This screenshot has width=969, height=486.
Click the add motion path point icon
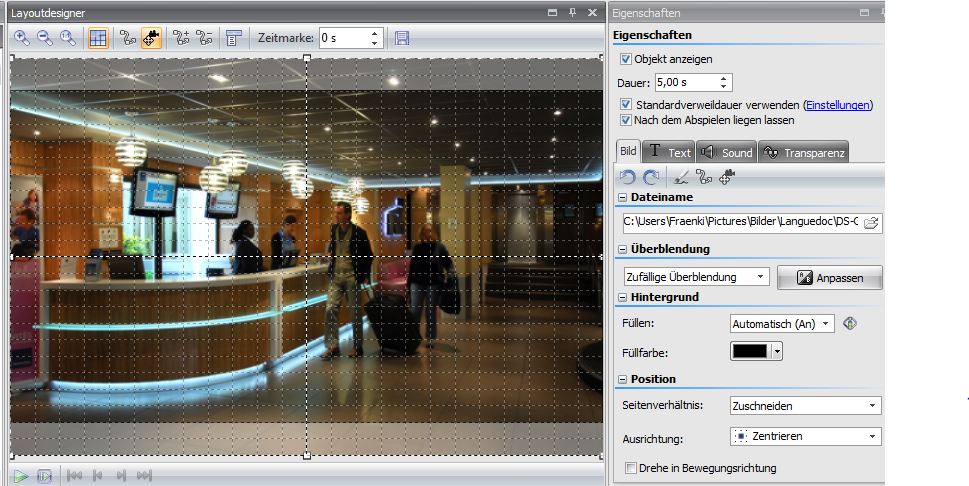(181, 38)
